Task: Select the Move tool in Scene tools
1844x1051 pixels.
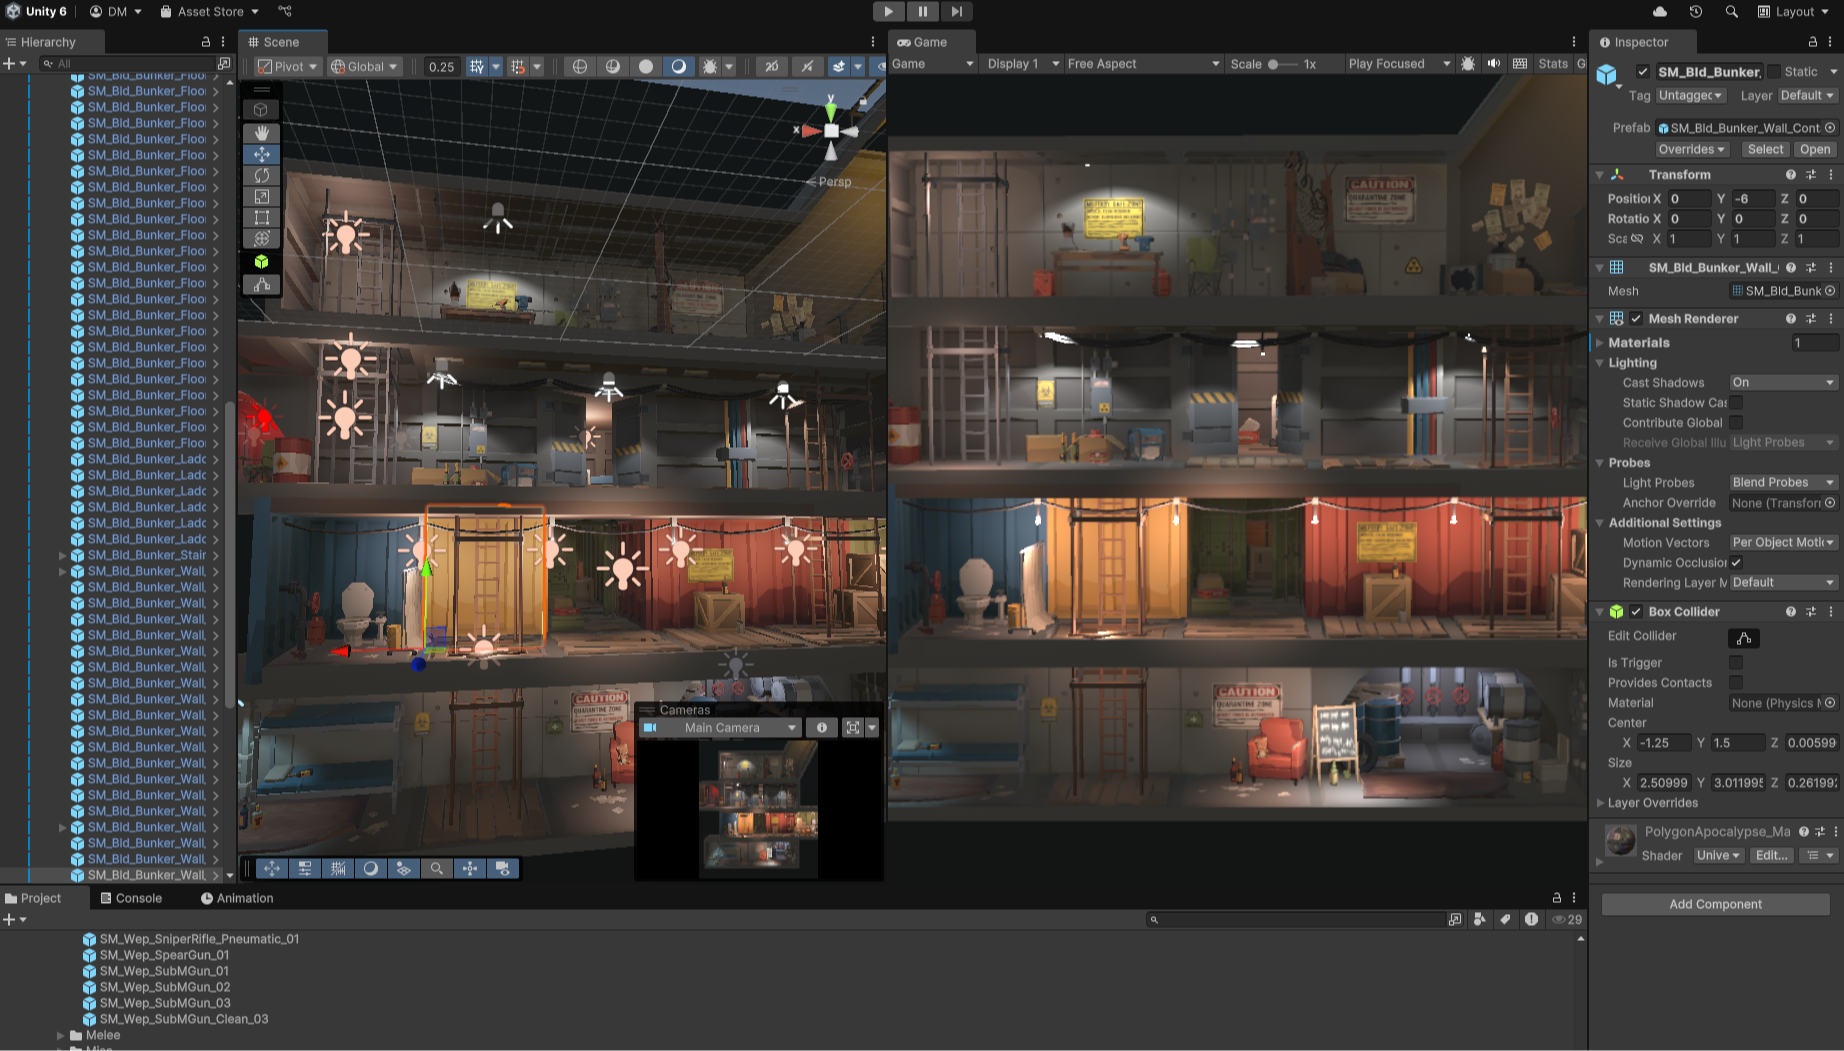Action: (x=262, y=154)
